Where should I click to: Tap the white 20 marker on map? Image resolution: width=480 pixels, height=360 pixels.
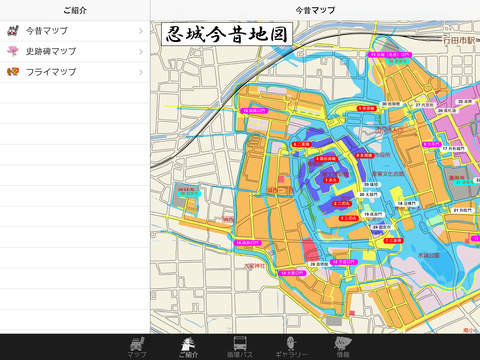pos(369,194)
